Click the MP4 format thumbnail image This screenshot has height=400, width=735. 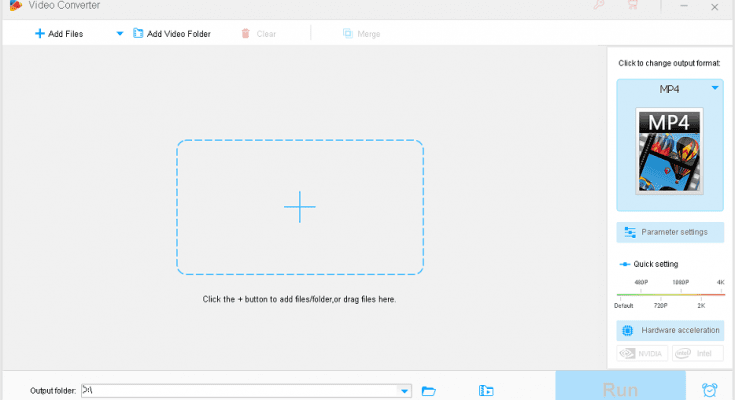[x=670, y=150]
